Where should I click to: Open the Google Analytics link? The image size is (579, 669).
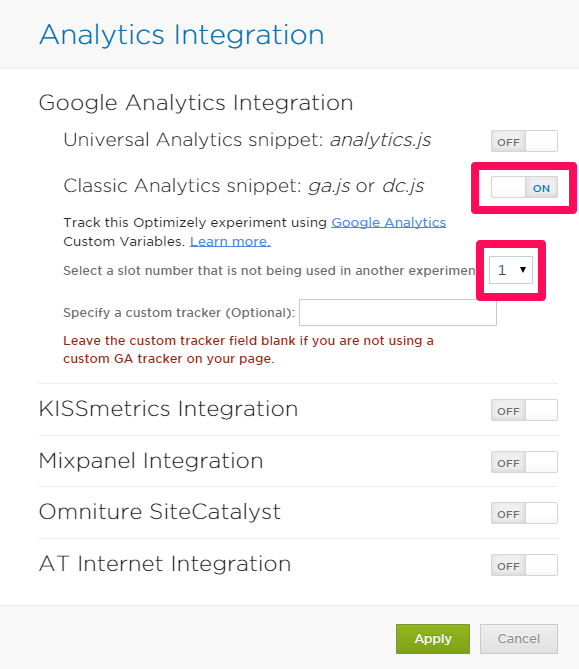[389, 222]
